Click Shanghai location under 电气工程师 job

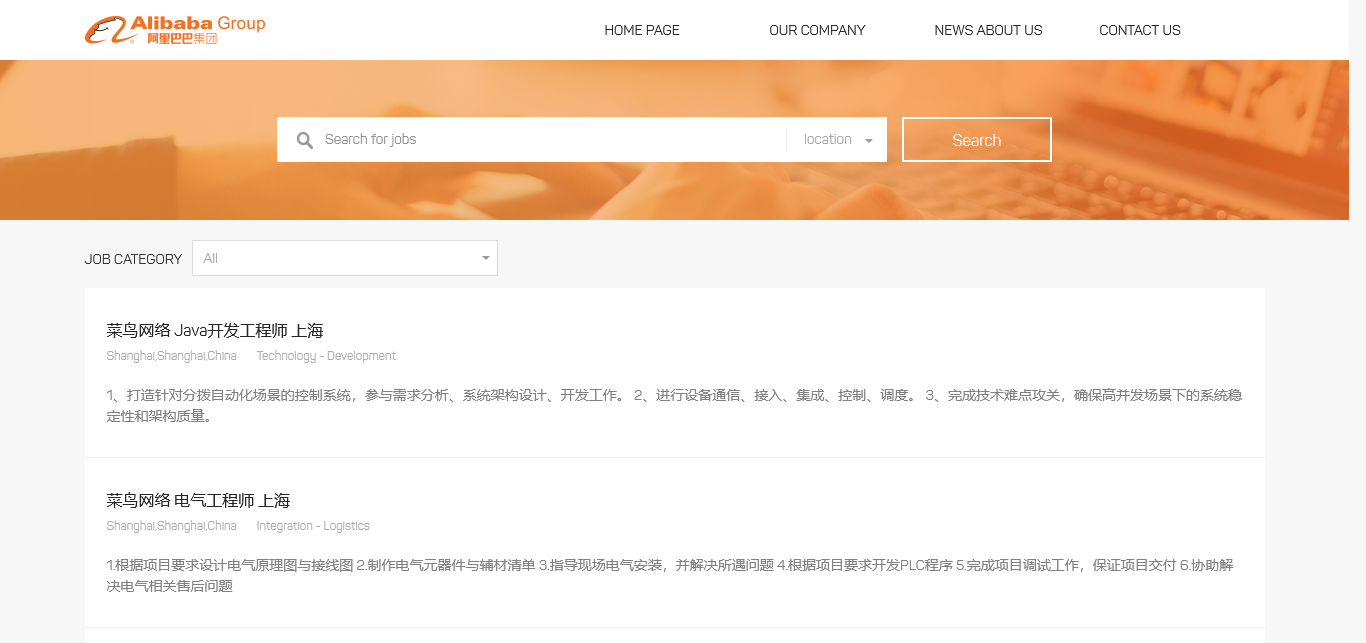coord(171,526)
